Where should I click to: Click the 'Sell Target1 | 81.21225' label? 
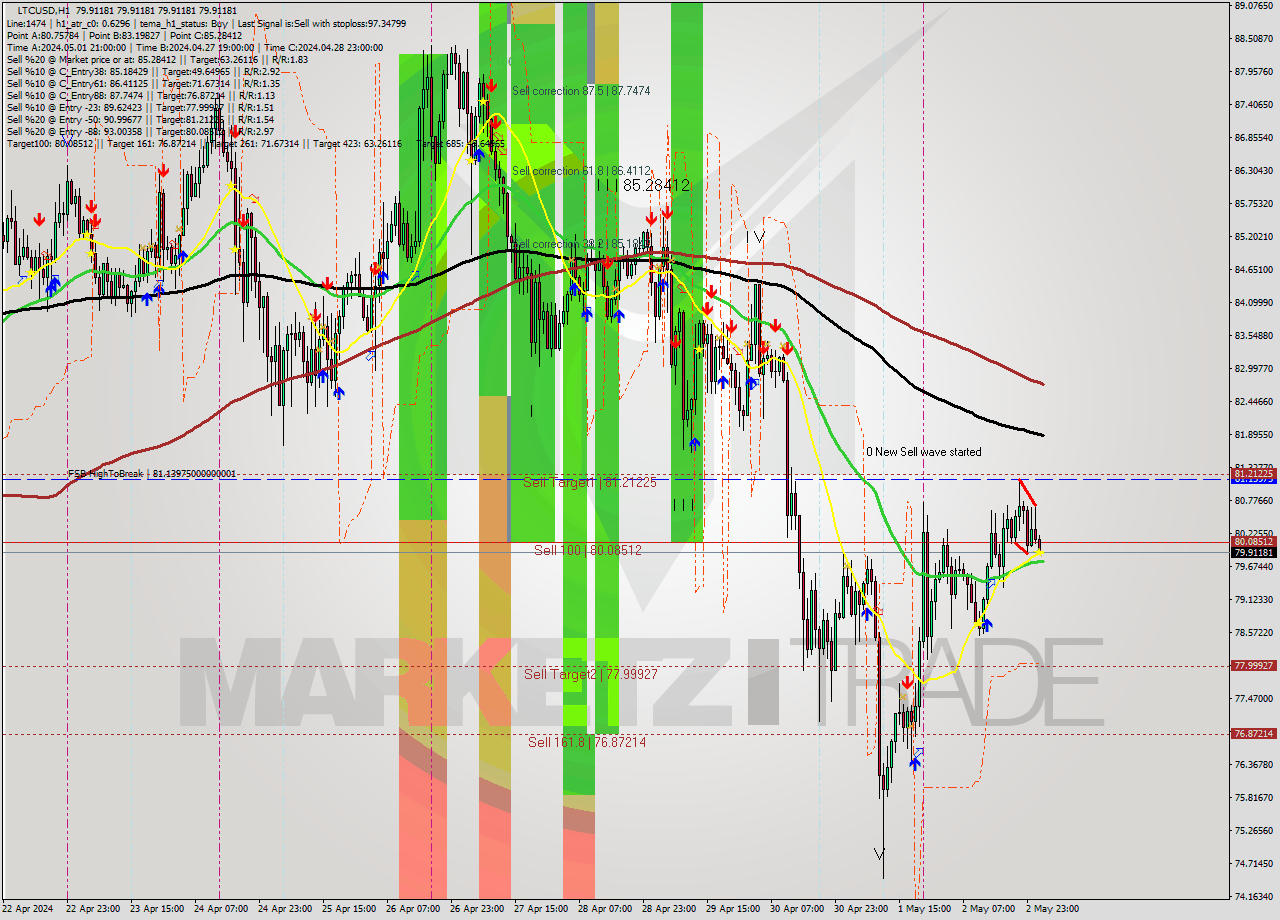590,482
